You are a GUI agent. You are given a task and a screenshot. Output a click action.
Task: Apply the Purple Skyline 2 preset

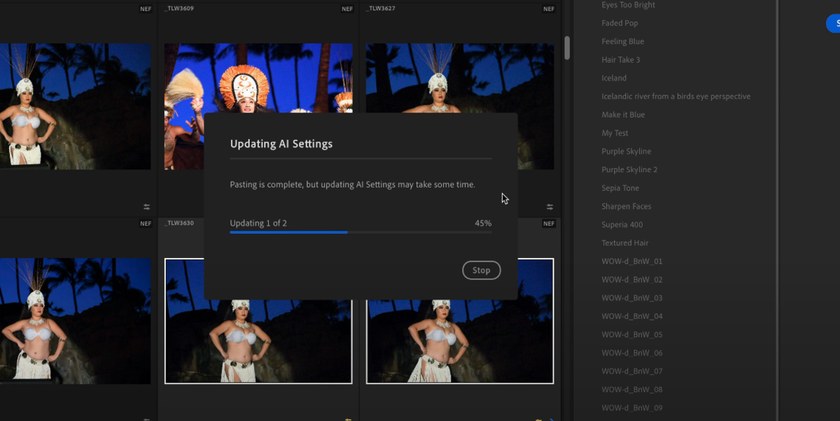pos(629,169)
